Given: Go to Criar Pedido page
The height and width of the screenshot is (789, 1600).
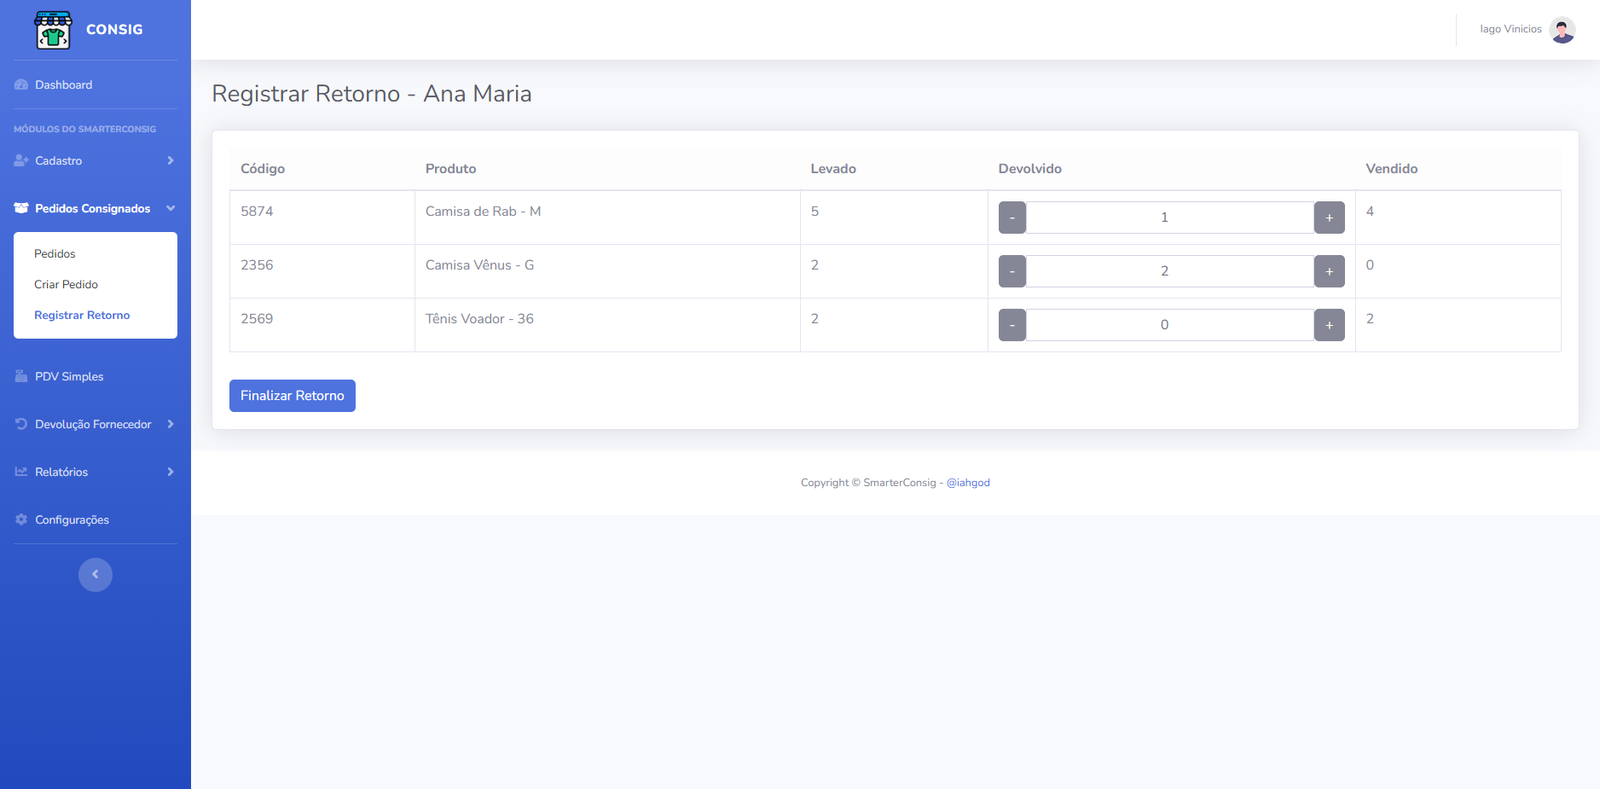Looking at the screenshot, I should click(66, 285).
